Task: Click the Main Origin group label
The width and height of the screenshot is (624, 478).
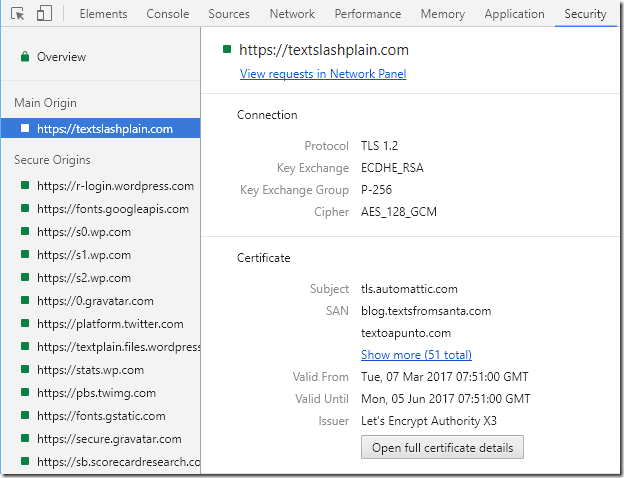Action: [x=45, y=103]
